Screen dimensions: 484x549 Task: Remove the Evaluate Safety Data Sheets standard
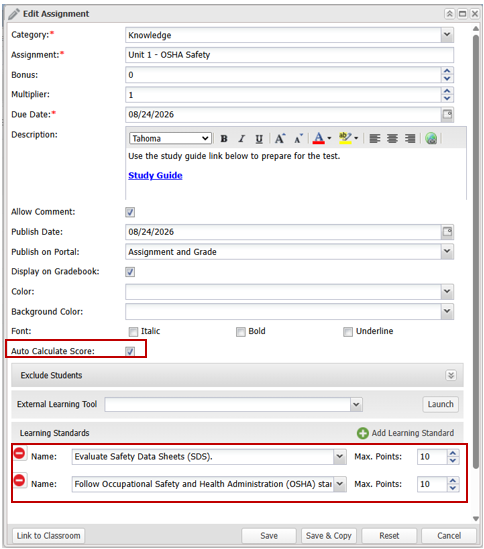pos(20,453)
